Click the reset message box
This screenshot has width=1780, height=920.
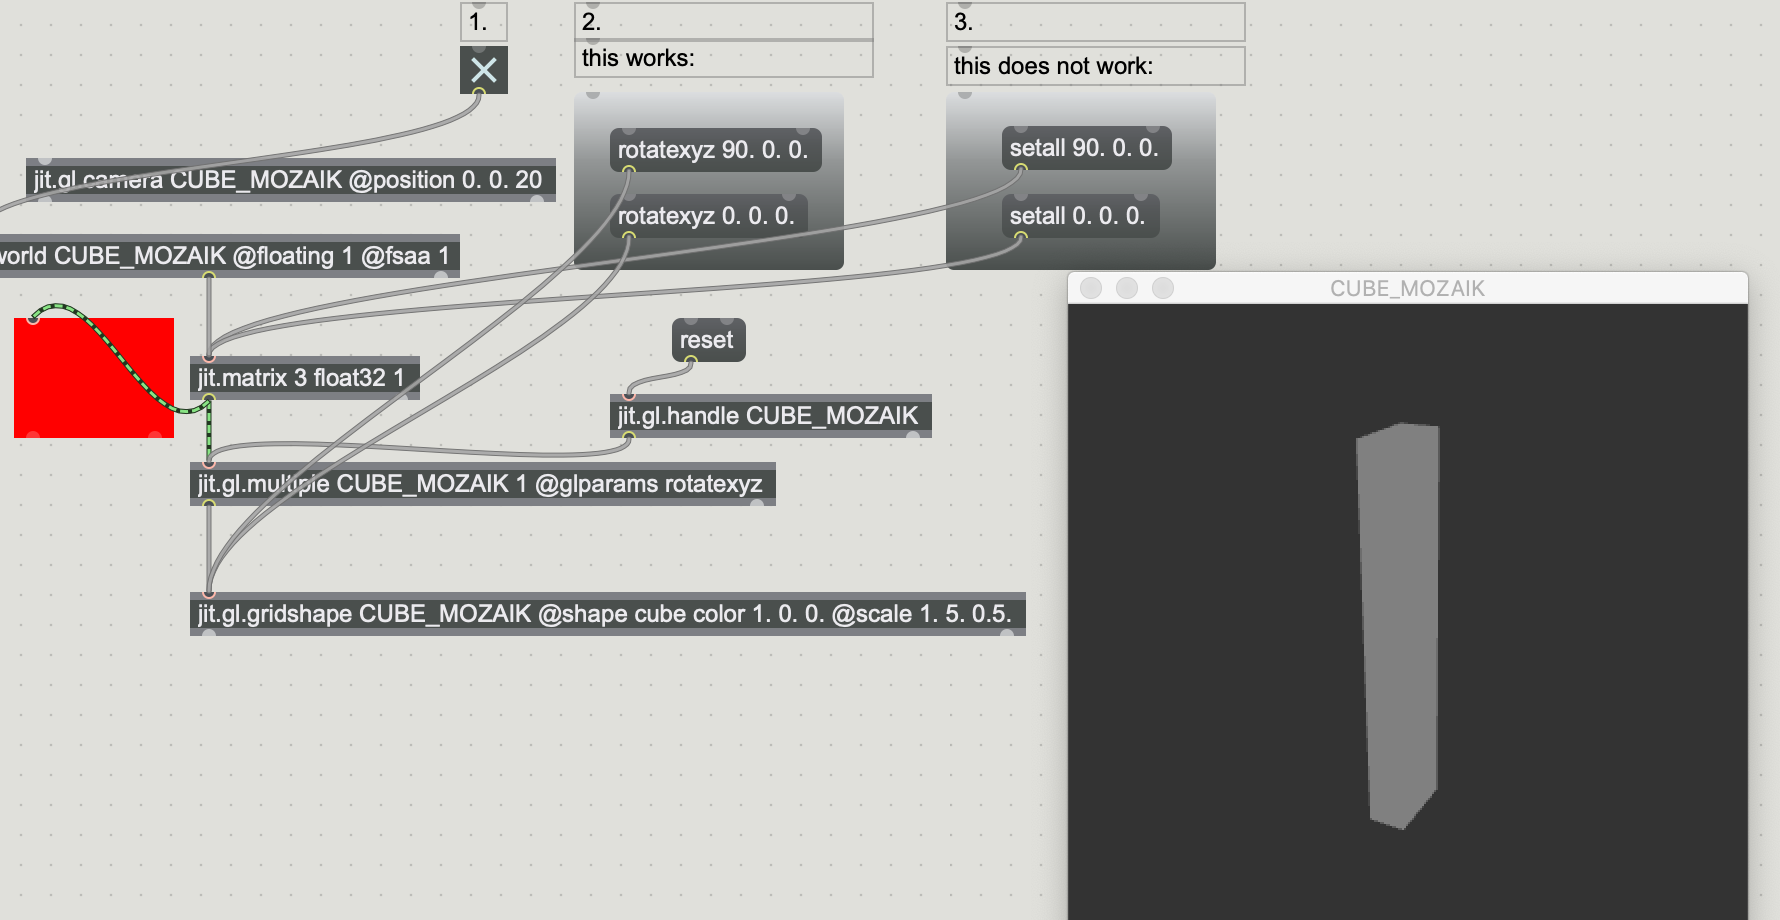click(x=707, y=340)
